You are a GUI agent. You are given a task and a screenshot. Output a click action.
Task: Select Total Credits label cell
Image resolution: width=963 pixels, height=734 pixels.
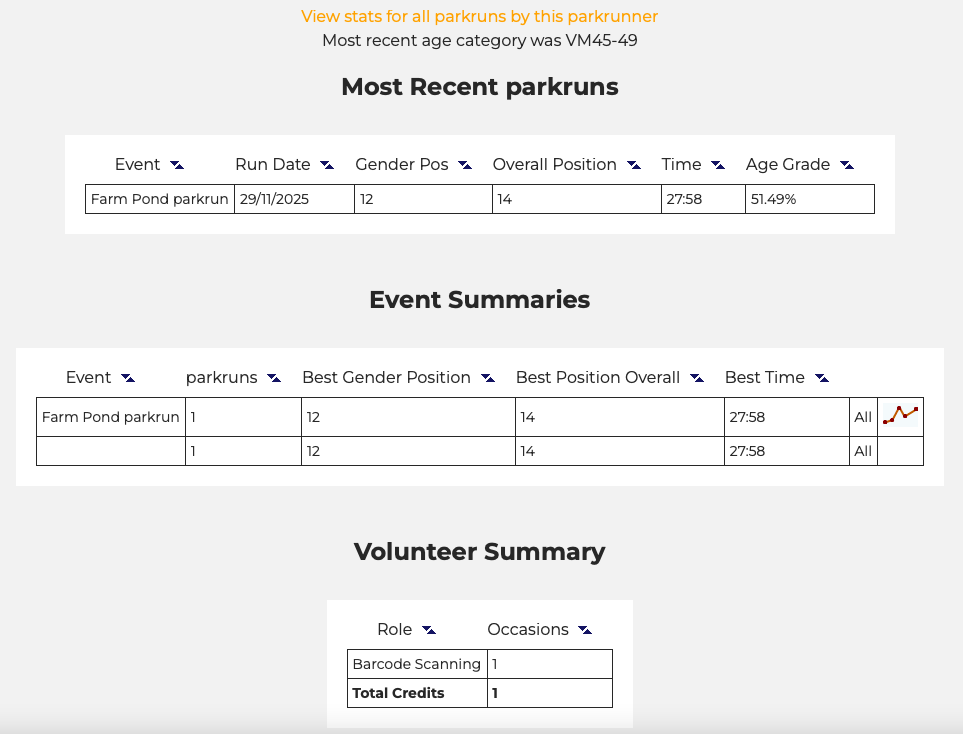(x=417, y=693)
